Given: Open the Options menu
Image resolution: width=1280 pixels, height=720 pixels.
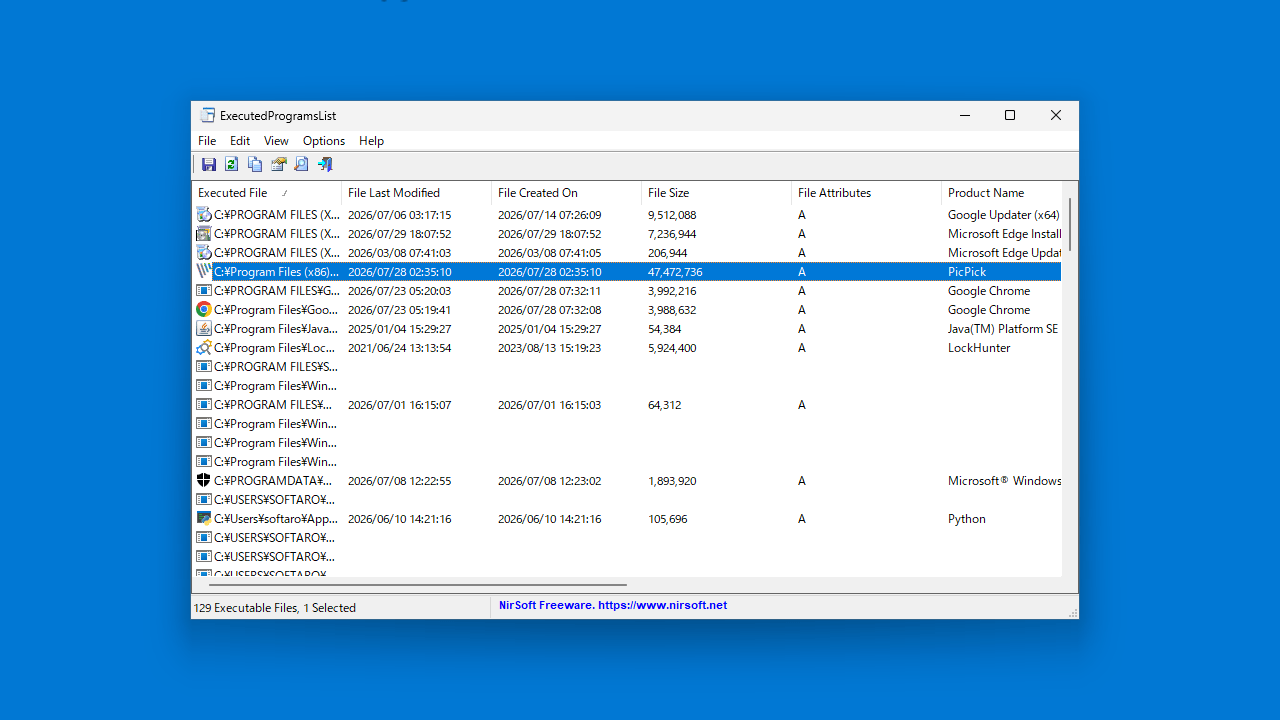Looking at the screenshot, I should (324, 141).
